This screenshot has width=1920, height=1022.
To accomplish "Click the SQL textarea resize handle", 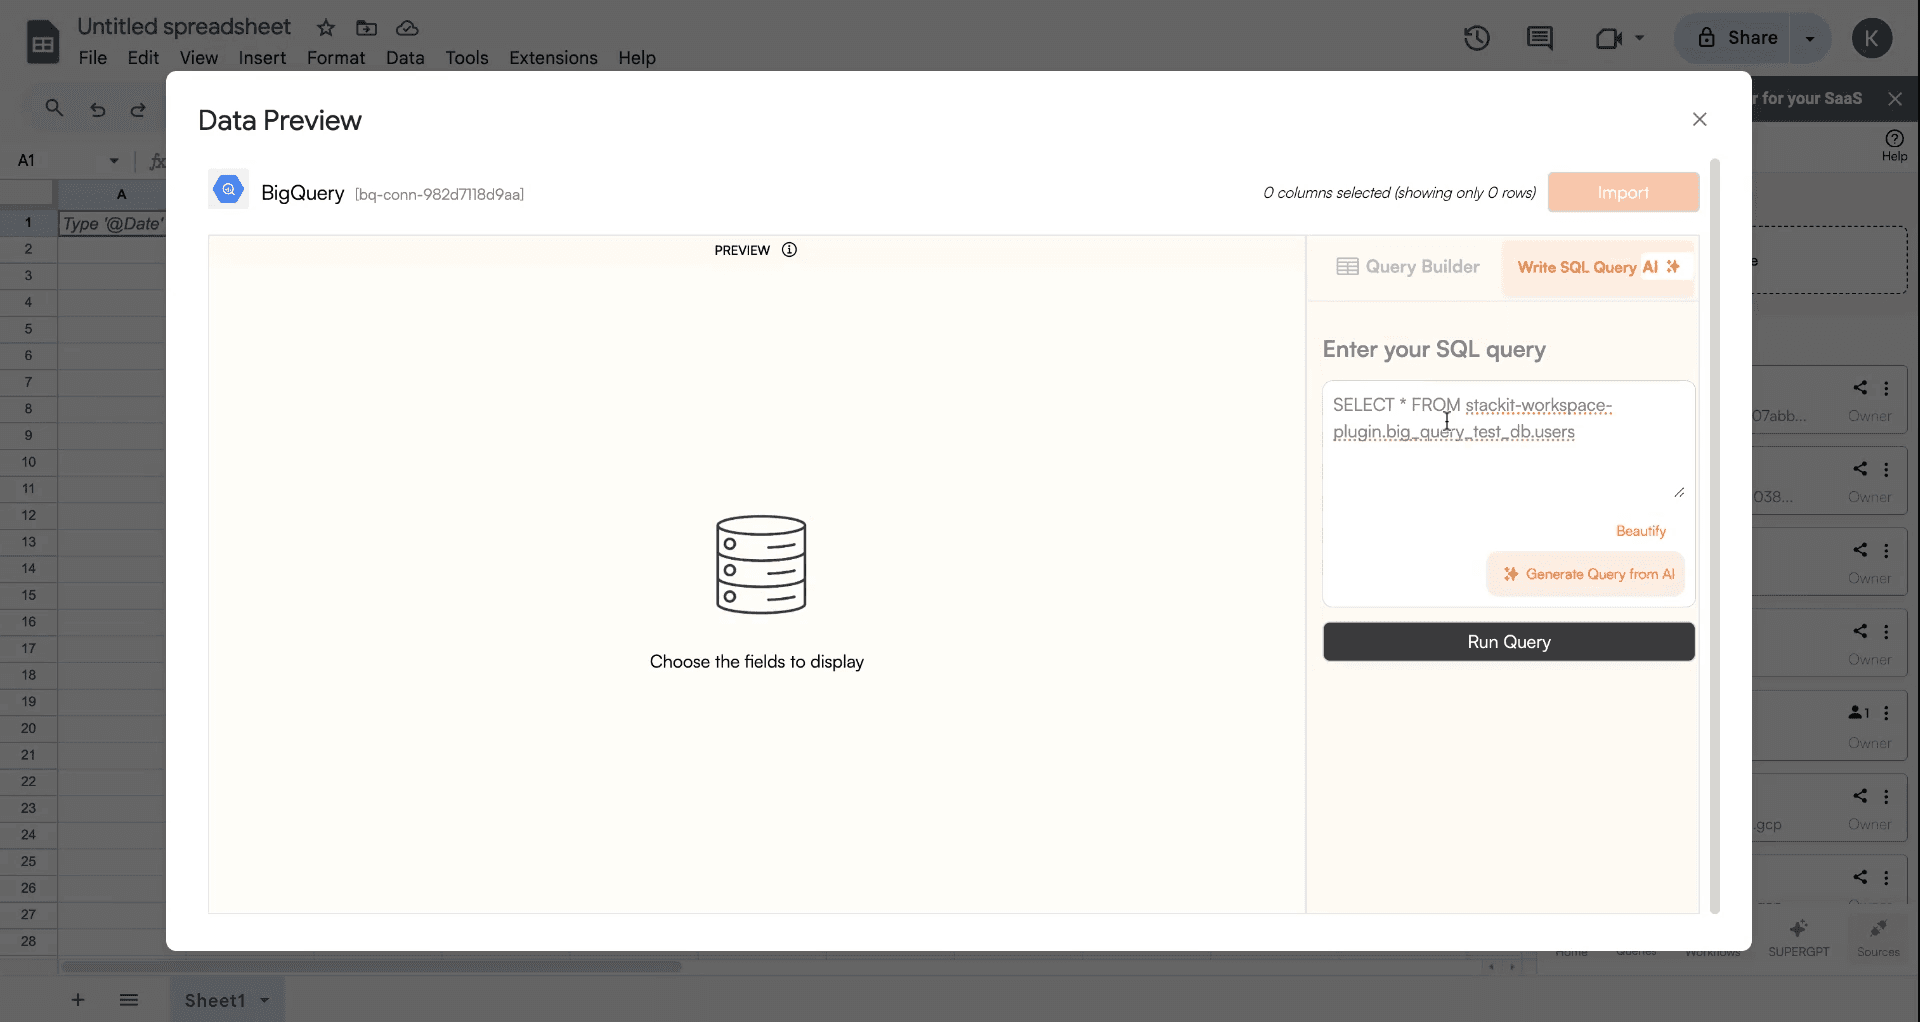I will tap(1679, 492).
